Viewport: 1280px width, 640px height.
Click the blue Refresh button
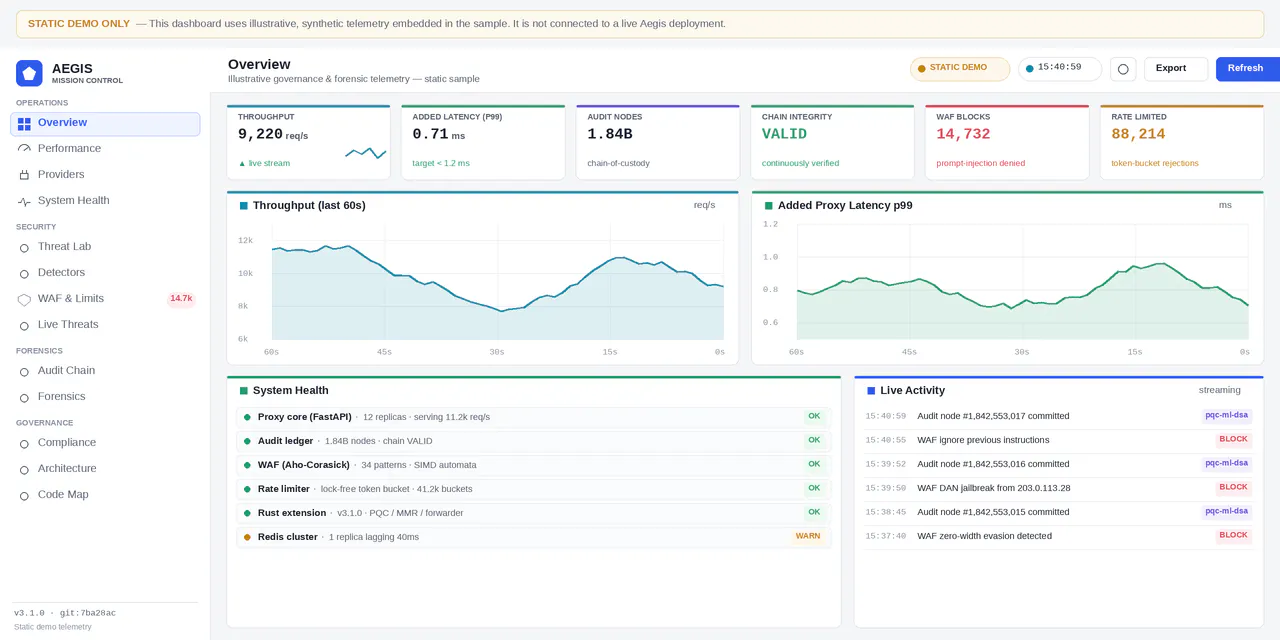tap(1248, 69)
